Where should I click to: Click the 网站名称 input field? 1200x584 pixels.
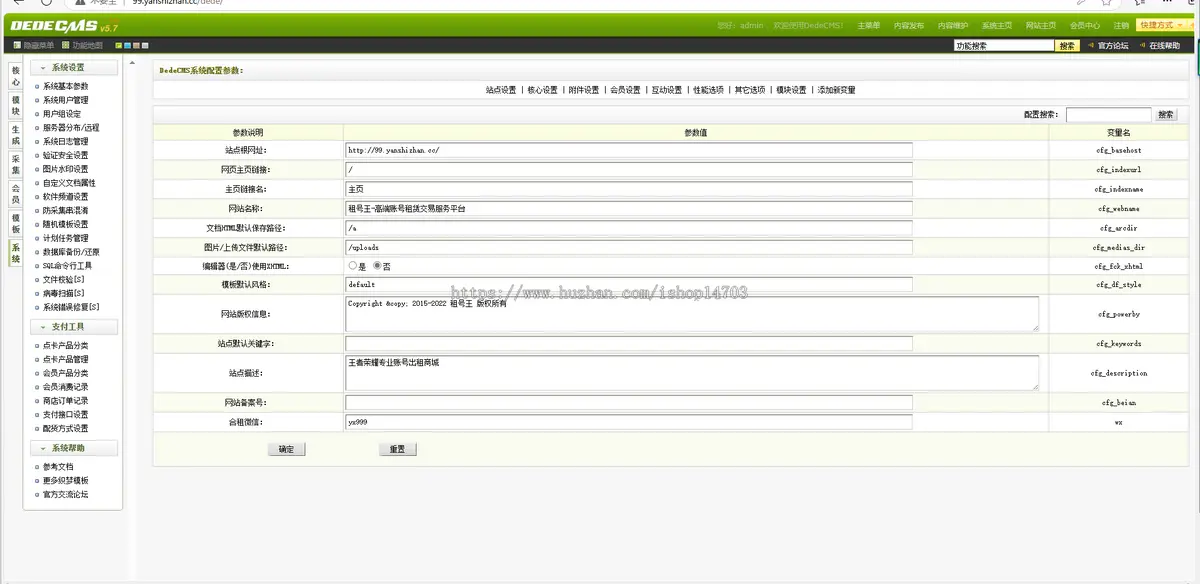coord(629,208)
